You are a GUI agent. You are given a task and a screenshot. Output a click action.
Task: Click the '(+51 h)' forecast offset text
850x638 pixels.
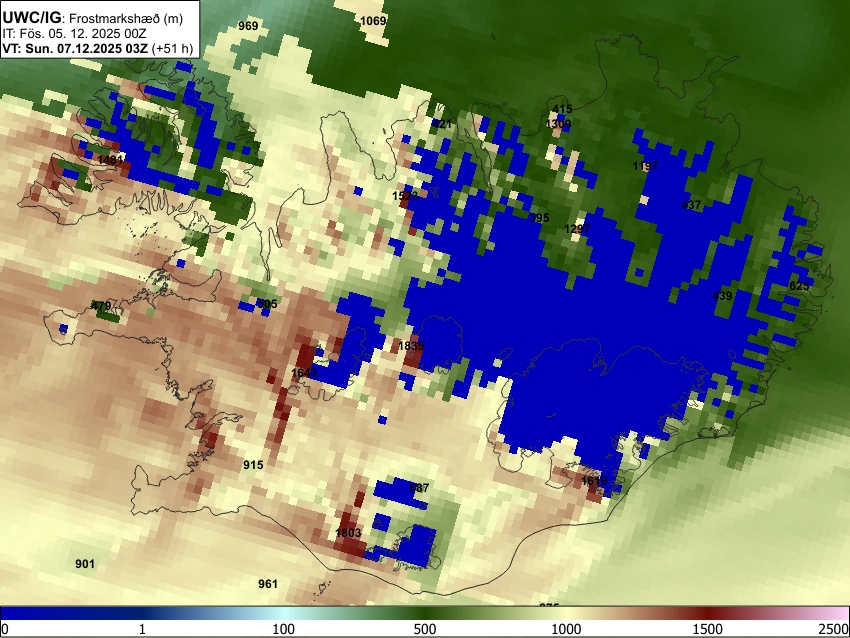pyautogui.click(x=172, y=48)
